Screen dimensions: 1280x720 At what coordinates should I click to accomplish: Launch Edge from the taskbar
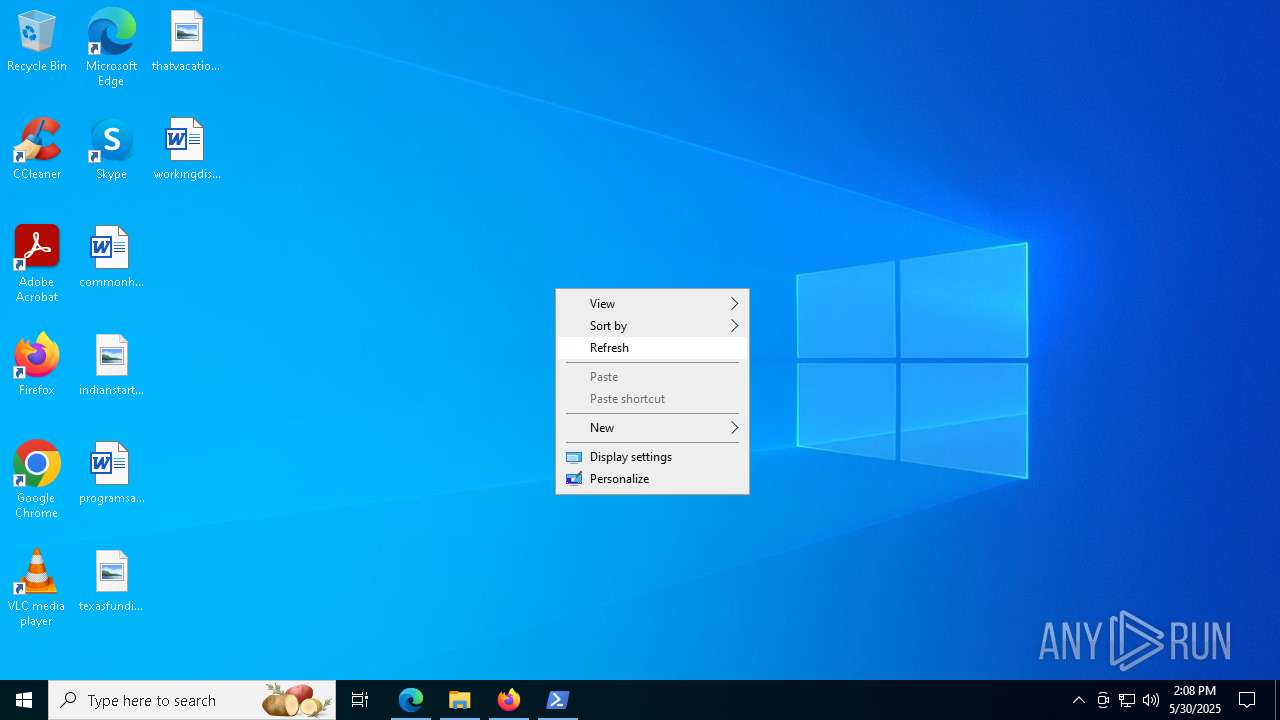411,700
